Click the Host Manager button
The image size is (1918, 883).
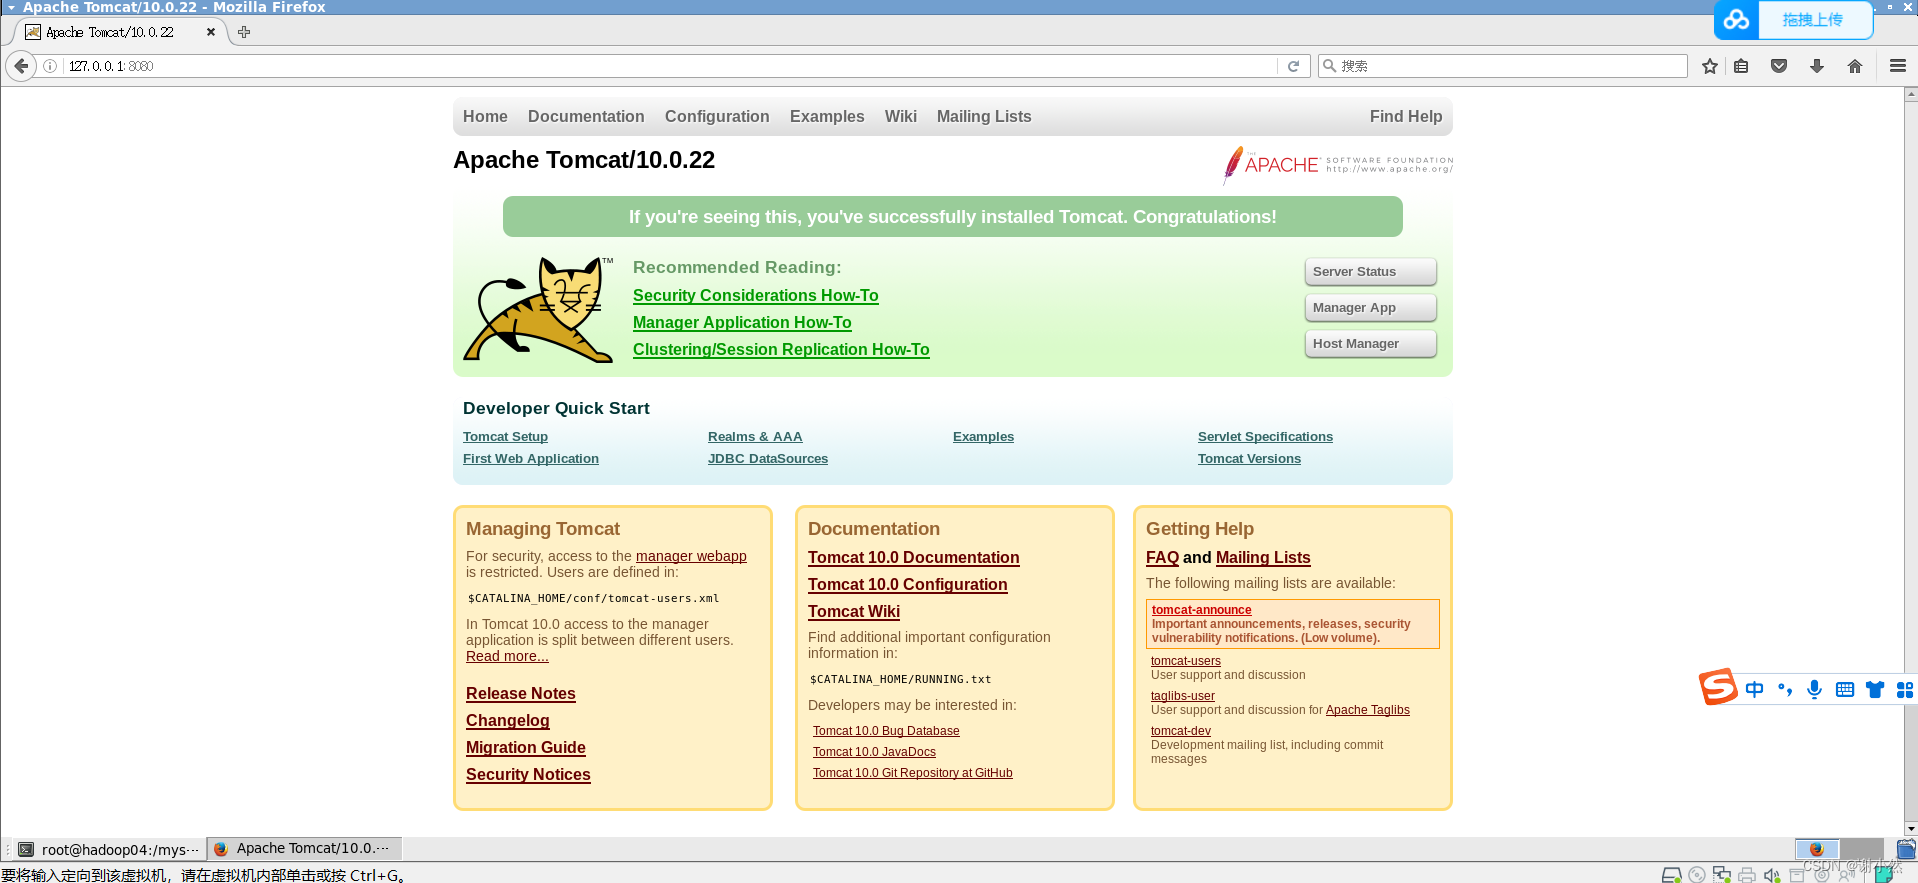(1370, 343)
